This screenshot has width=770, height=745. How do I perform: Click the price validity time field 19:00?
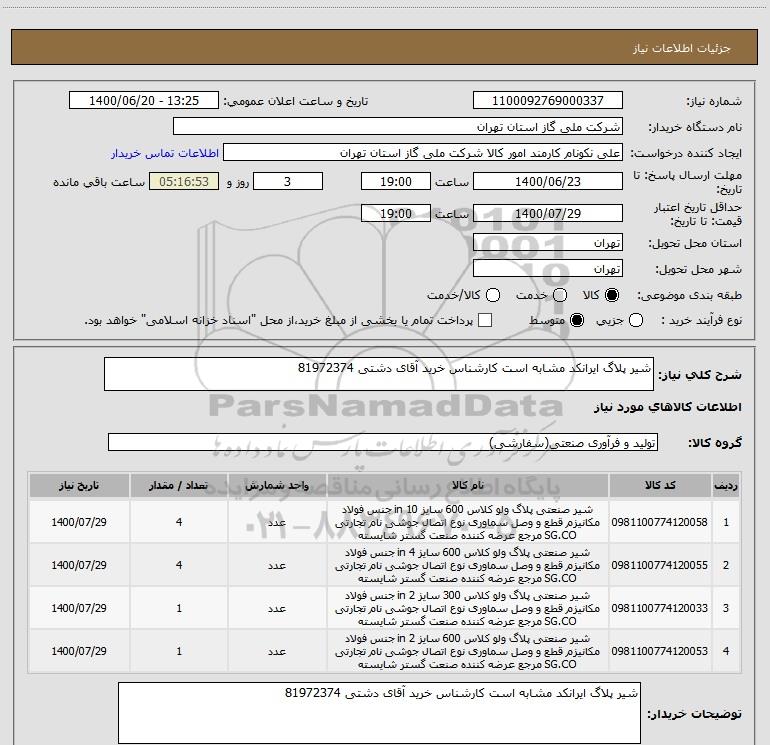tap(396, 213)
